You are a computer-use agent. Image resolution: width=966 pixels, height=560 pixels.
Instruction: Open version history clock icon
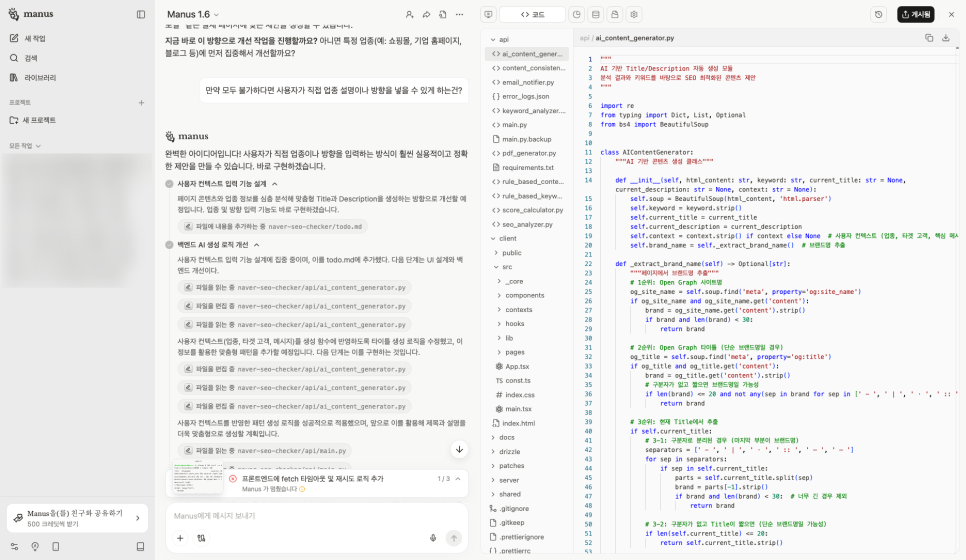(x=878, y=15)
